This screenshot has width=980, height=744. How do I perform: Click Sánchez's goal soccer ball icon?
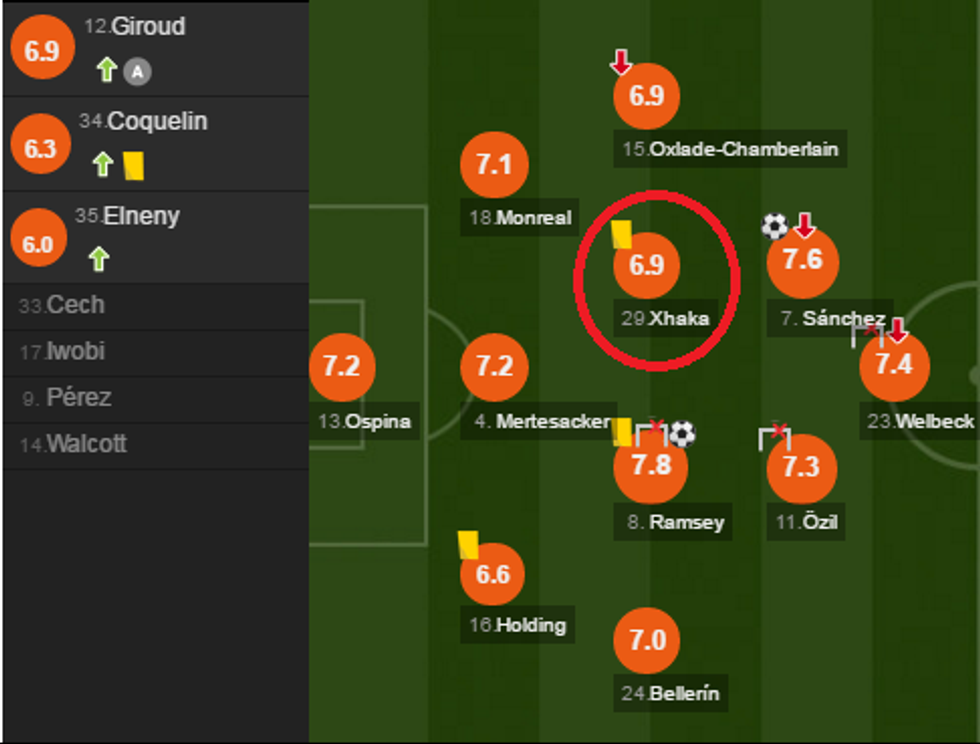[775, 226]
